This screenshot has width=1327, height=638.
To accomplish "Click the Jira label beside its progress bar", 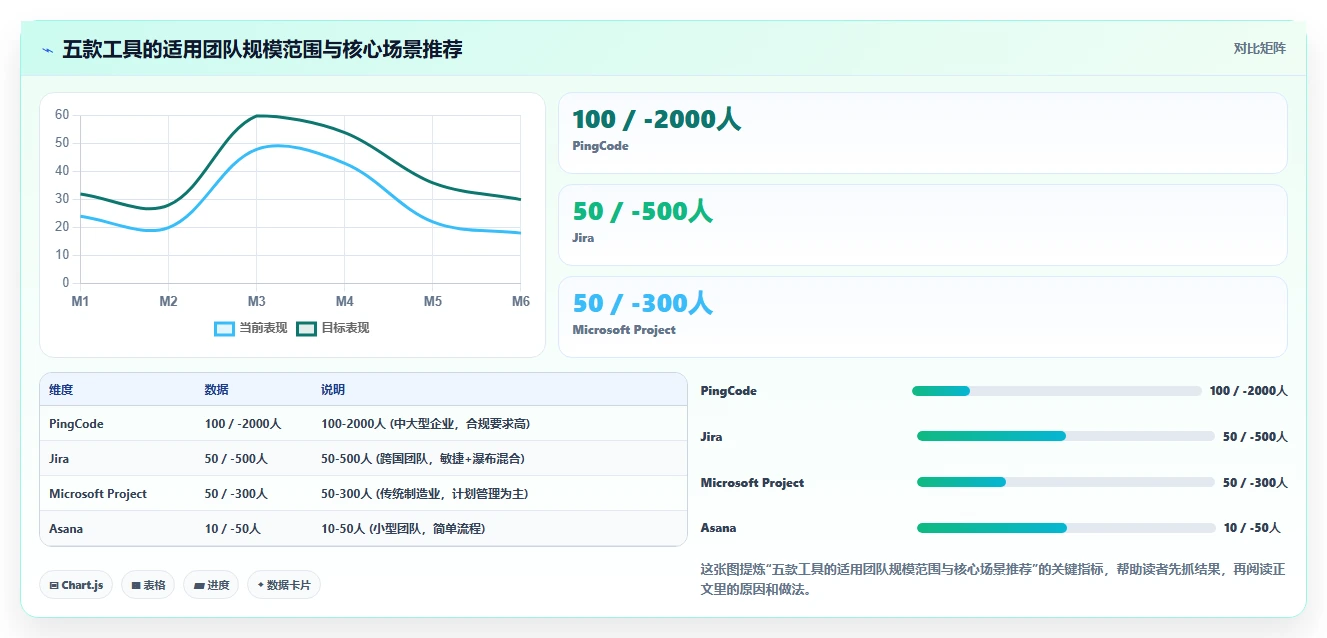I will click(712, 437).
